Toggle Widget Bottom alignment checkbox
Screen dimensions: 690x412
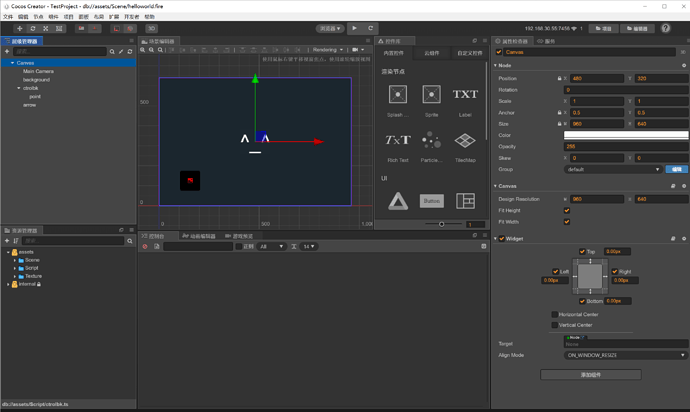coord(582,301)
